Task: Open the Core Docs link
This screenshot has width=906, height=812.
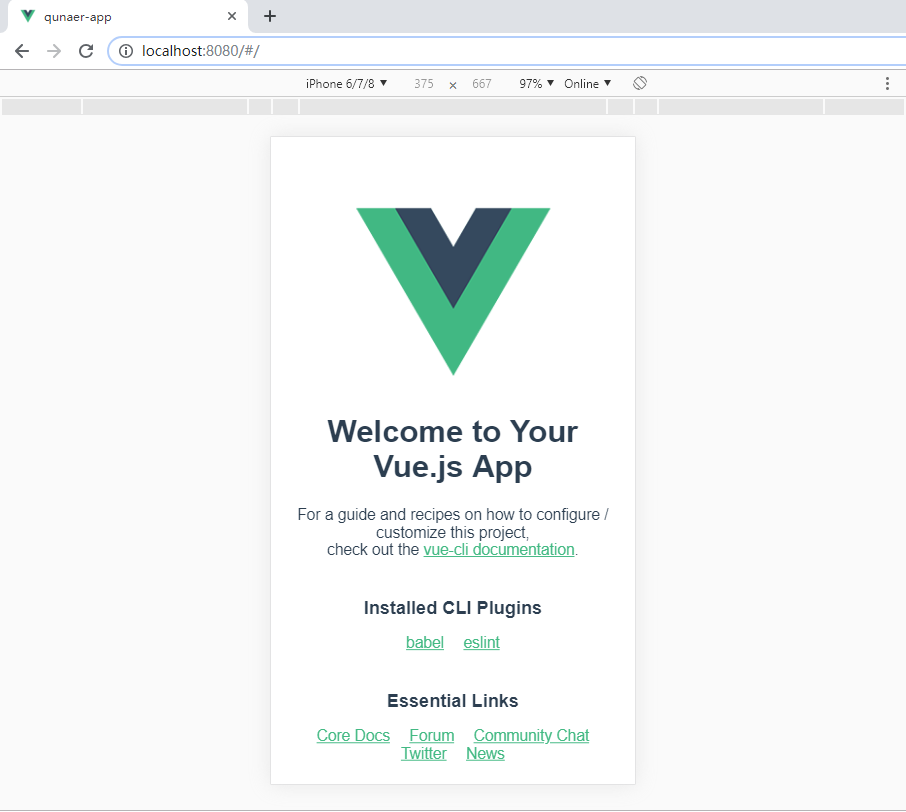Action: click(353, 736)
